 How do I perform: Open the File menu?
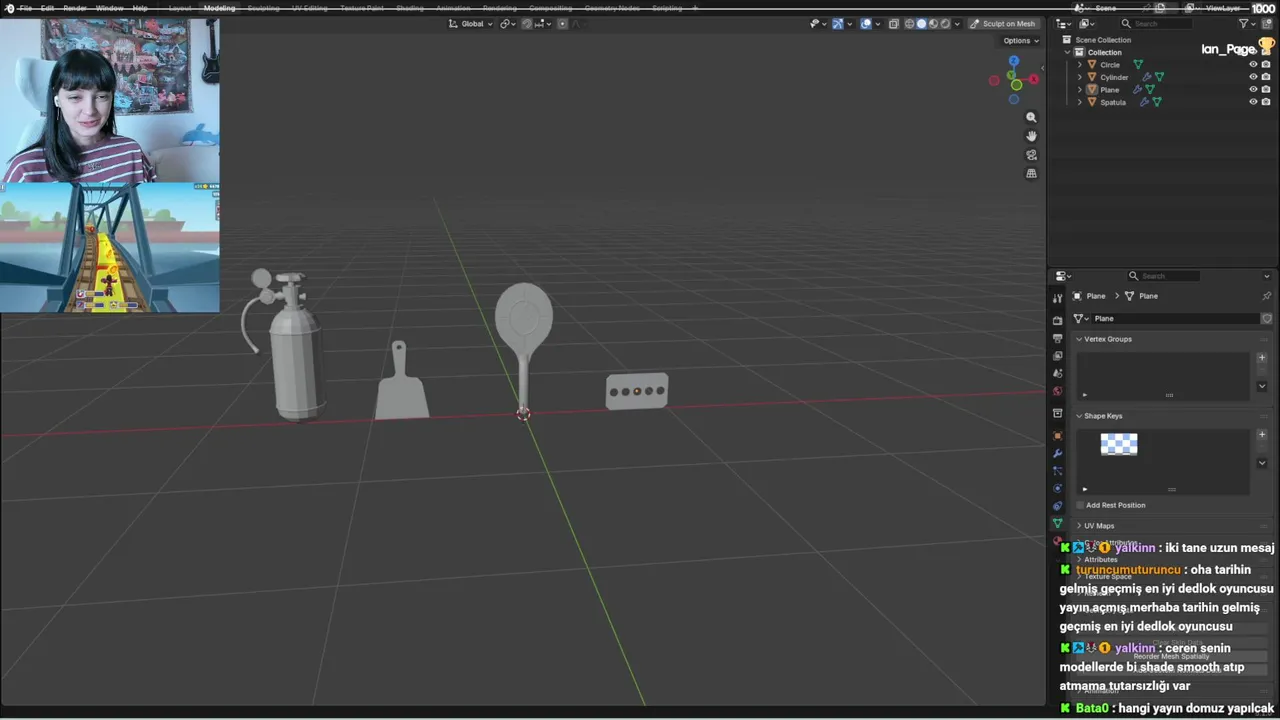25,8
